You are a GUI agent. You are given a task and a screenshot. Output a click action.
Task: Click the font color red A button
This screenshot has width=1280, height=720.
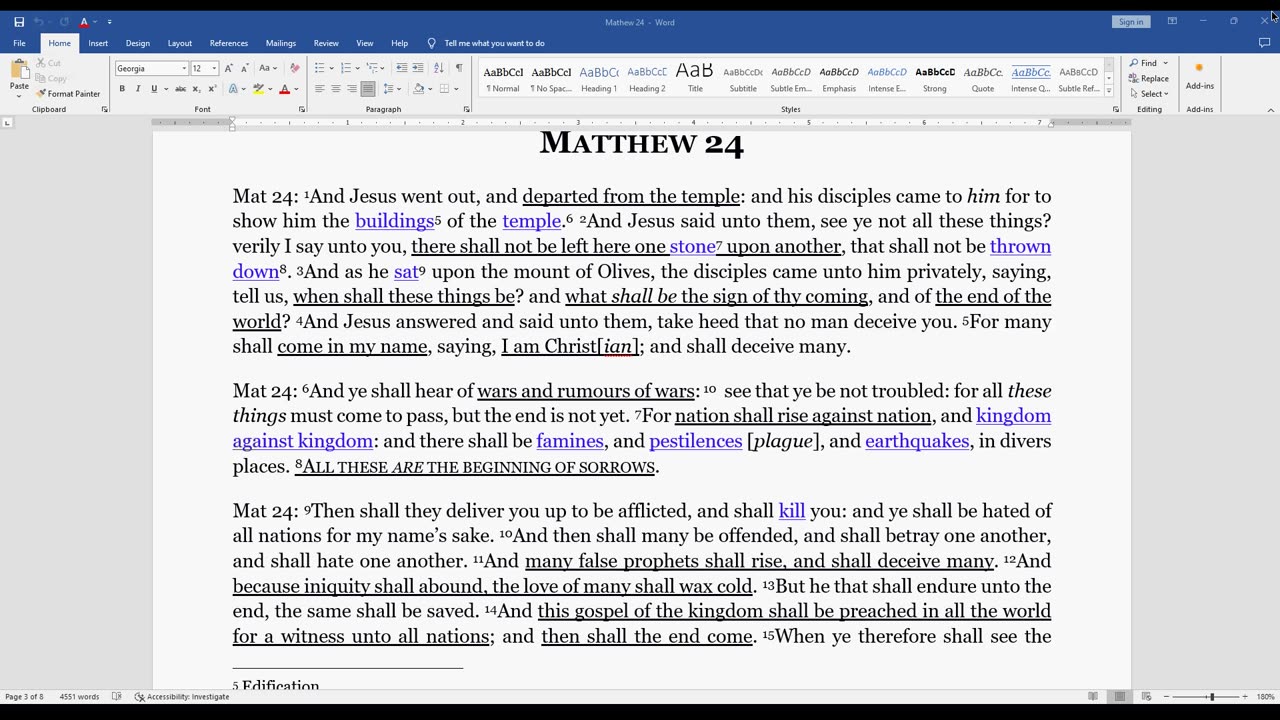point(284,89)
